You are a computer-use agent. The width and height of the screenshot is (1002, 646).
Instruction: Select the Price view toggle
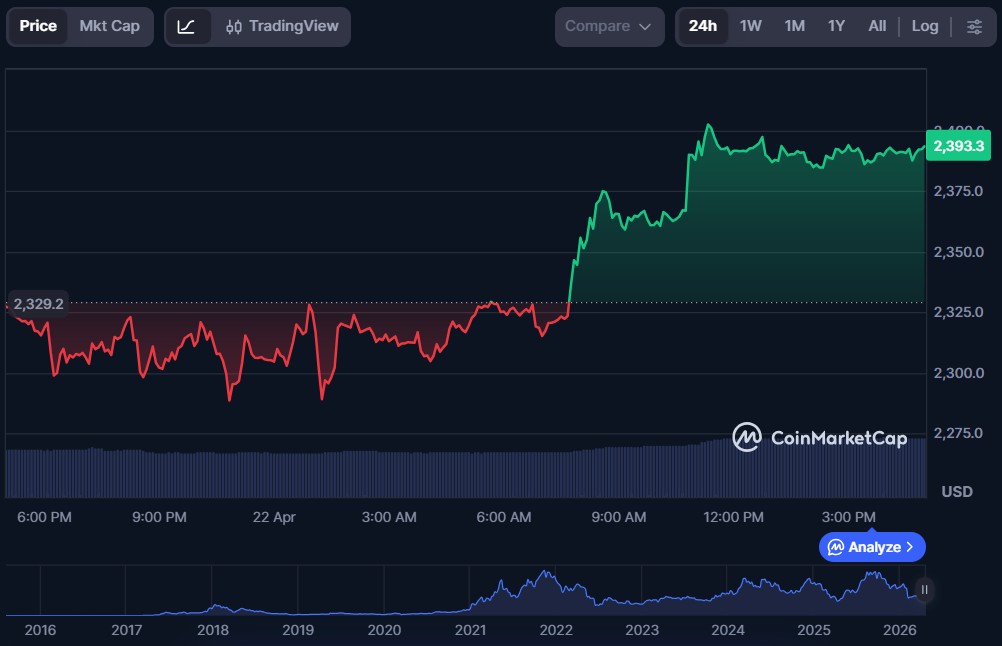(x=38, y=26)
